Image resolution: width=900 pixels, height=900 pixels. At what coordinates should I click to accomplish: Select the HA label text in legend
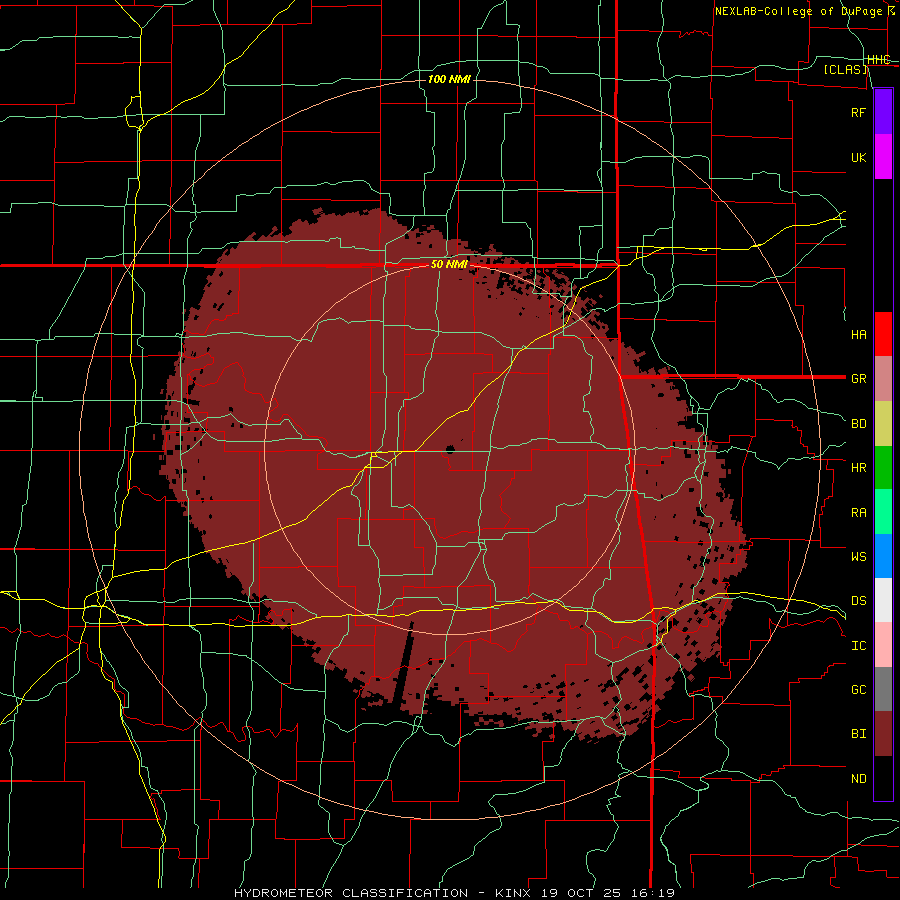(x=859, y=335)
